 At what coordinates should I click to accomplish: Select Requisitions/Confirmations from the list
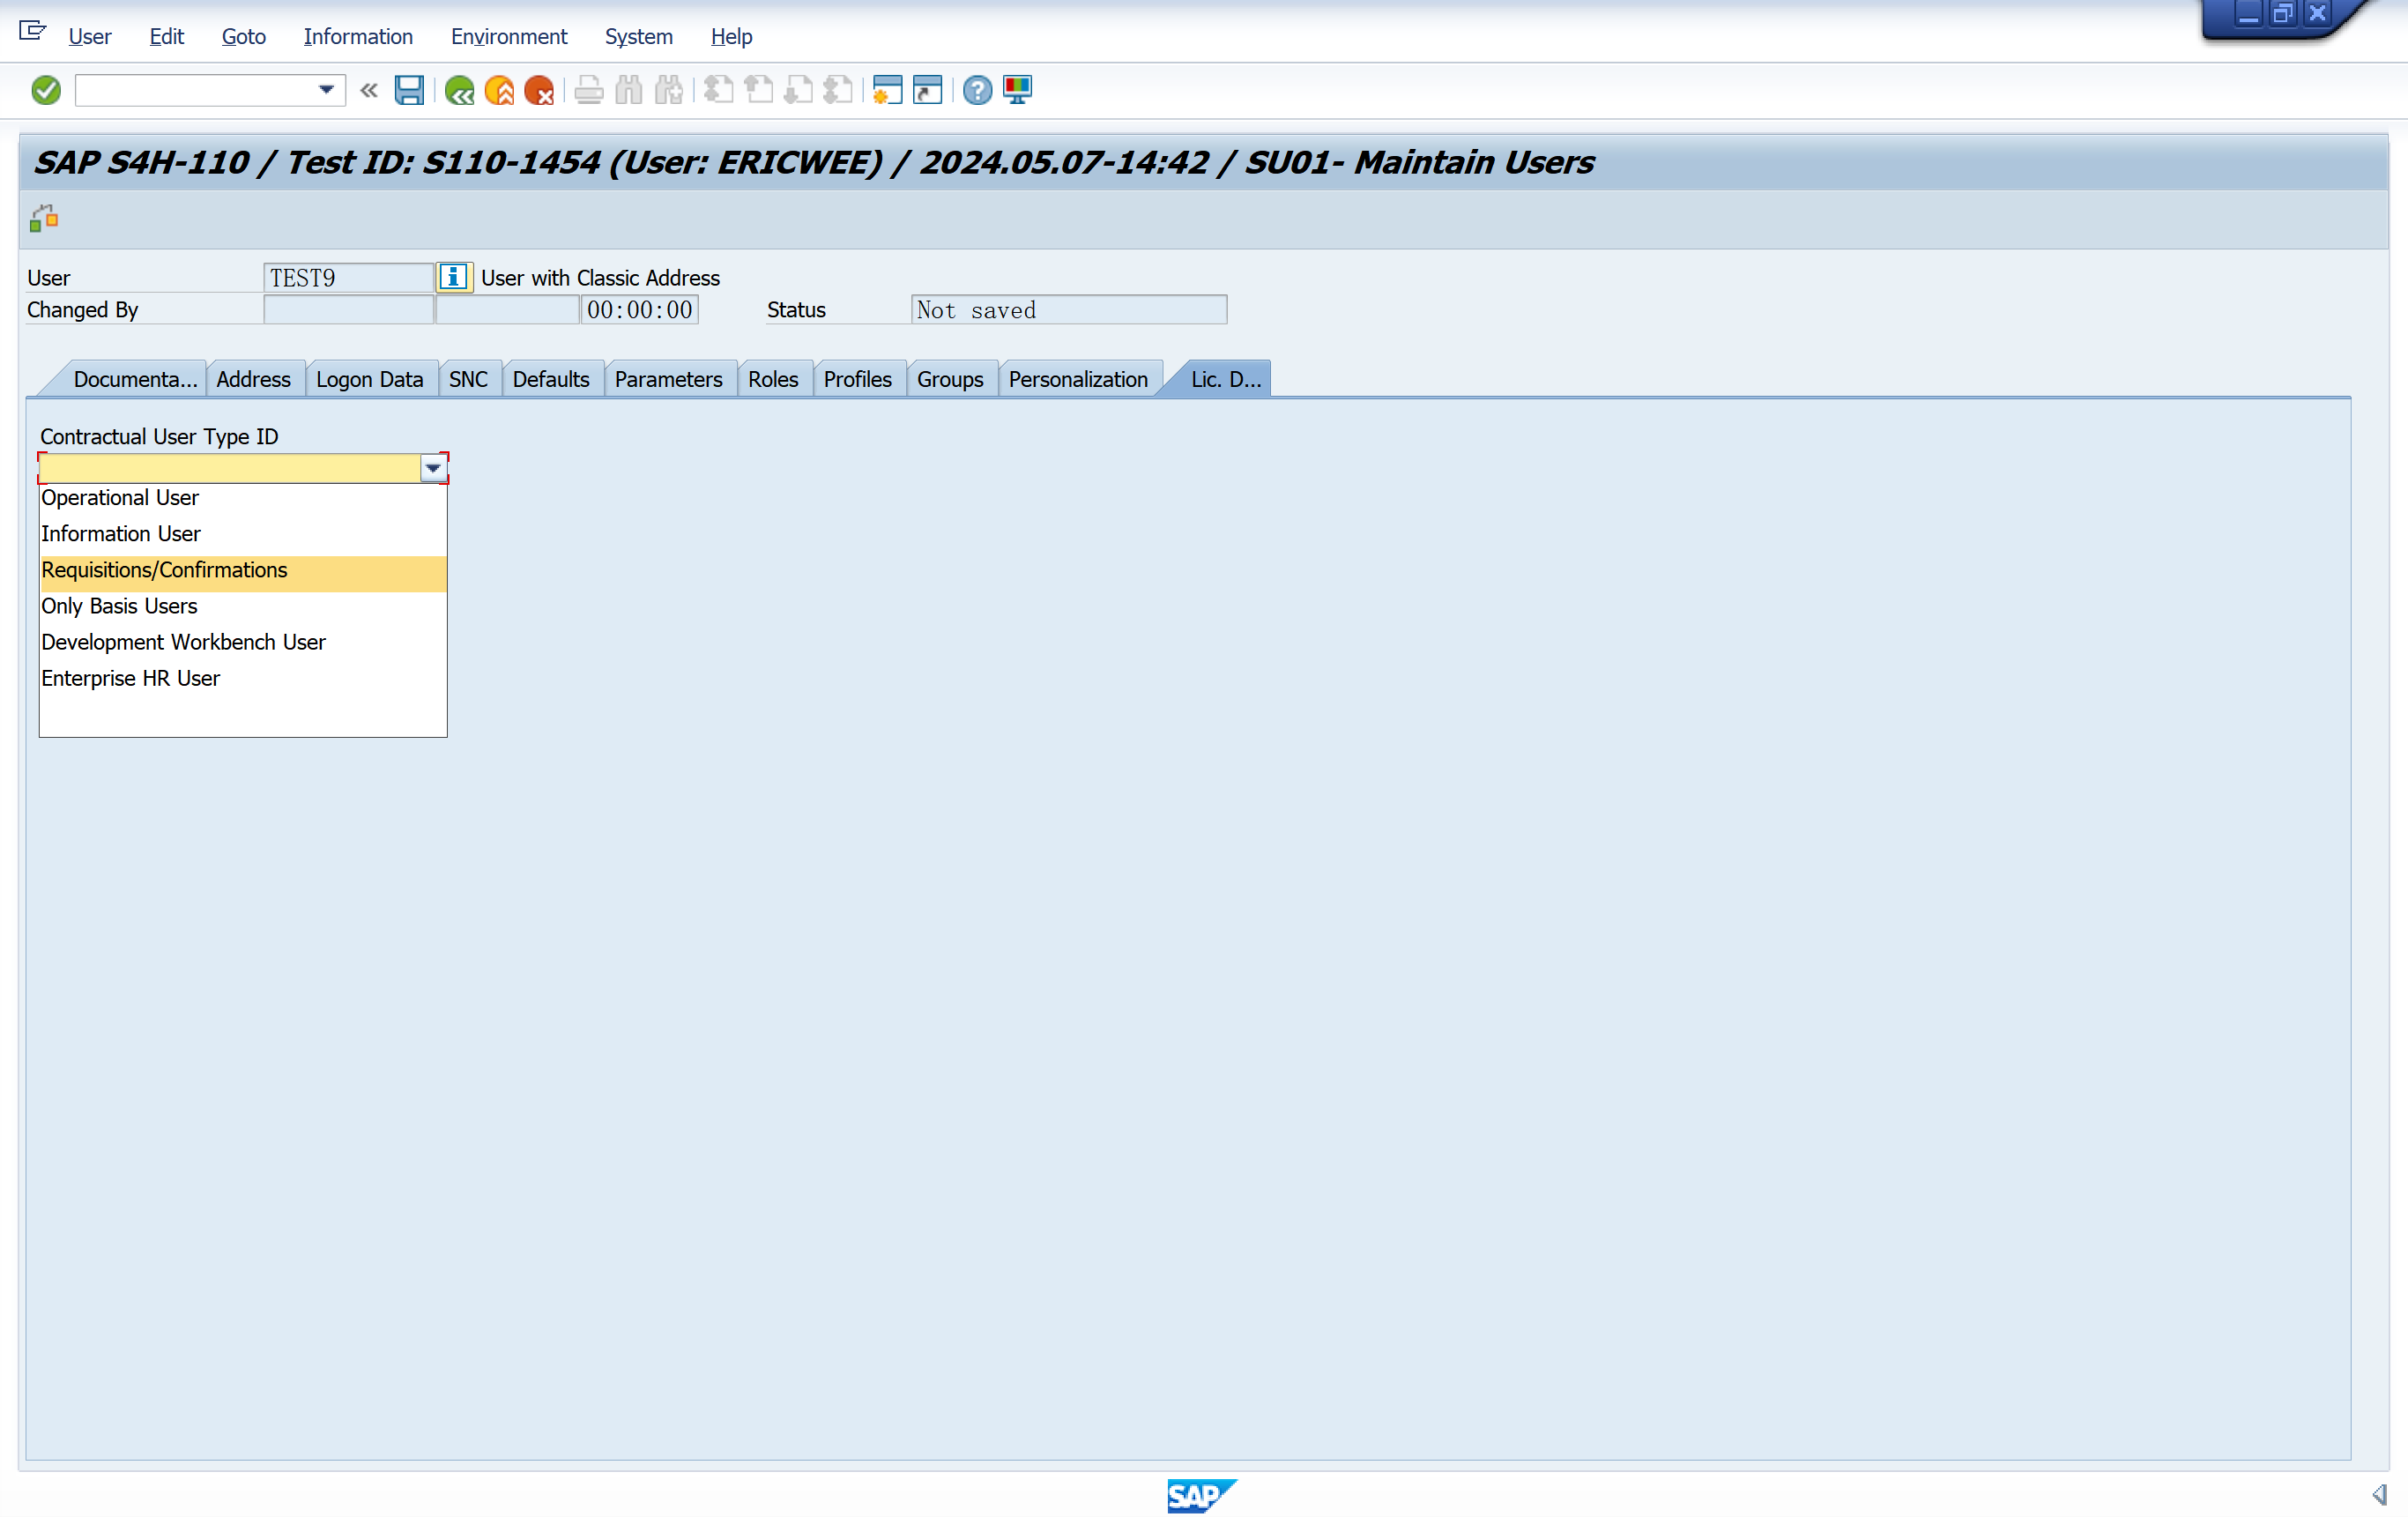(164, 570)
